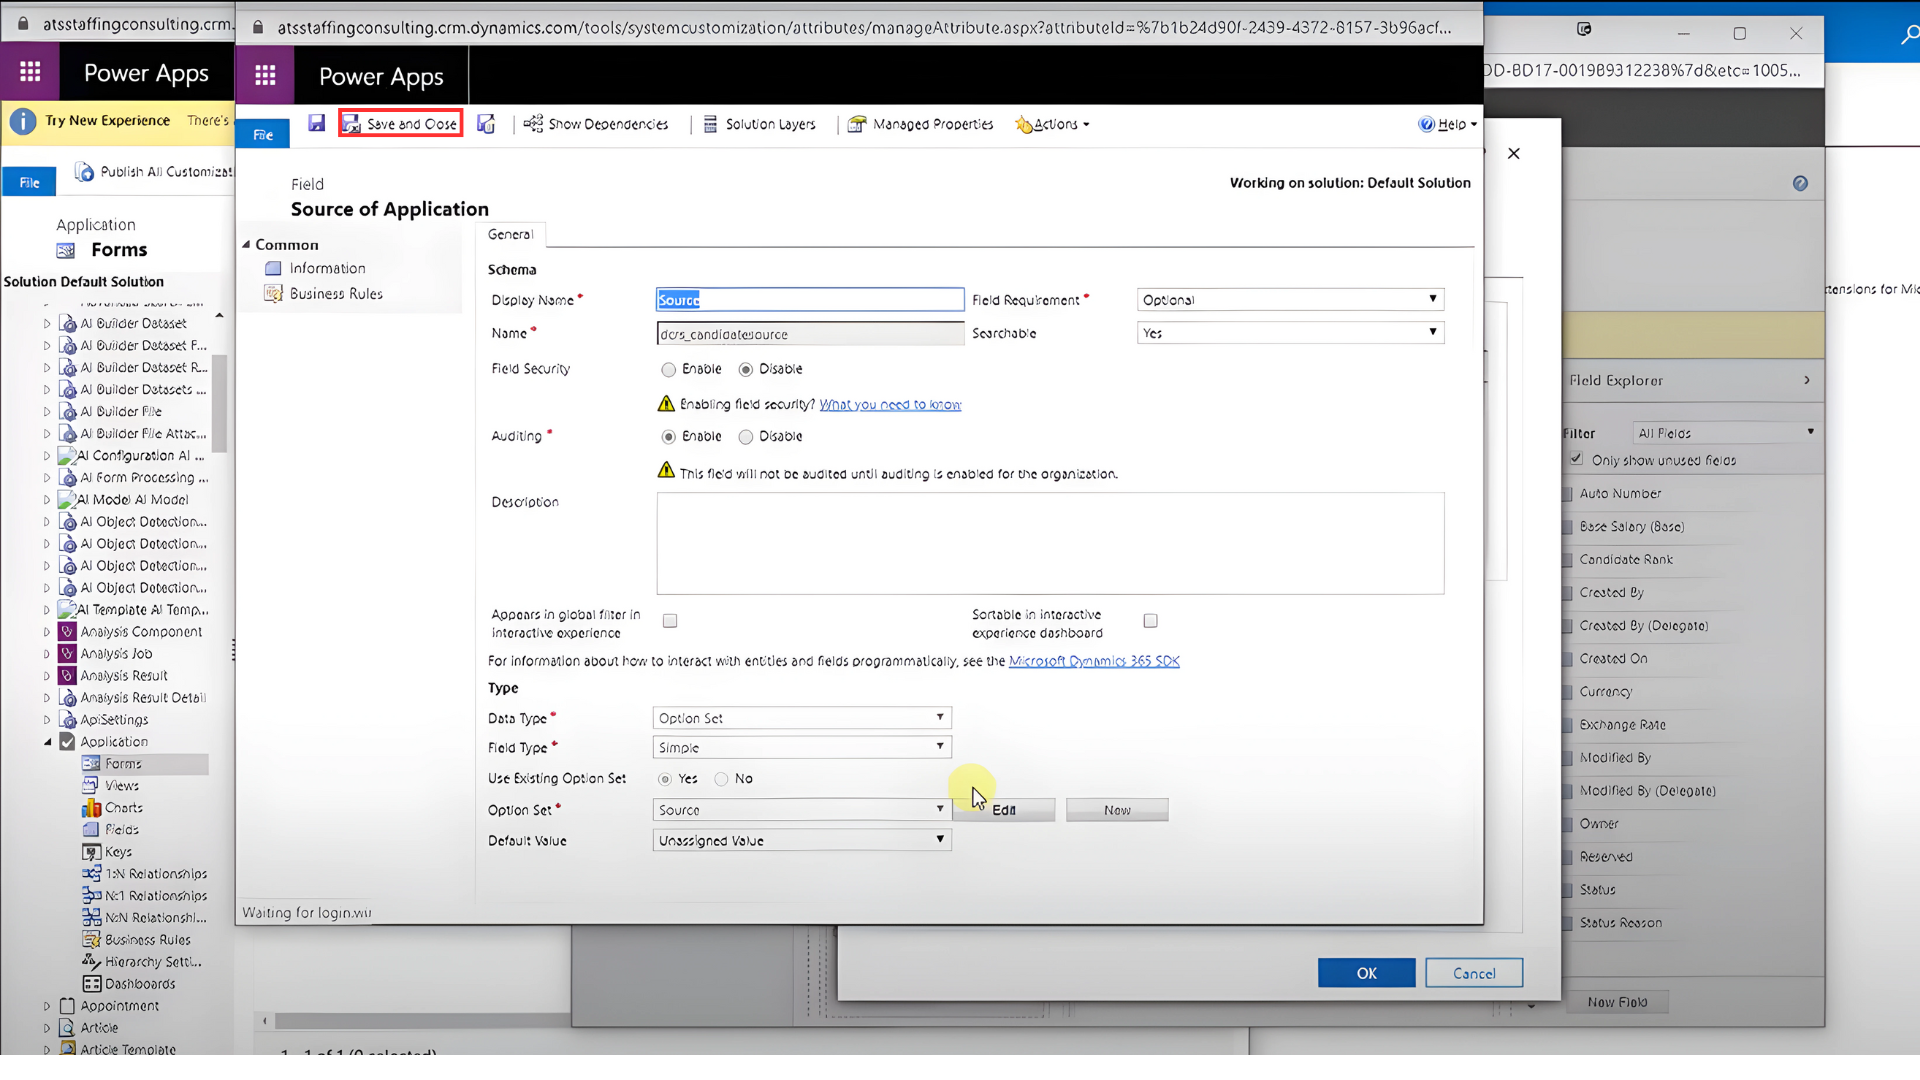Select Disable for Auditing

pyautogui.click(x=745, y=437)
